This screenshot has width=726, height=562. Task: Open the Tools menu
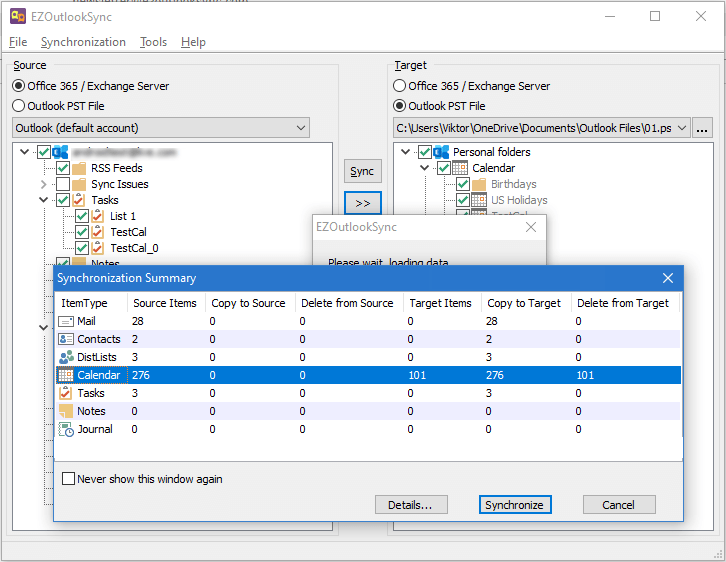[153, 42]
